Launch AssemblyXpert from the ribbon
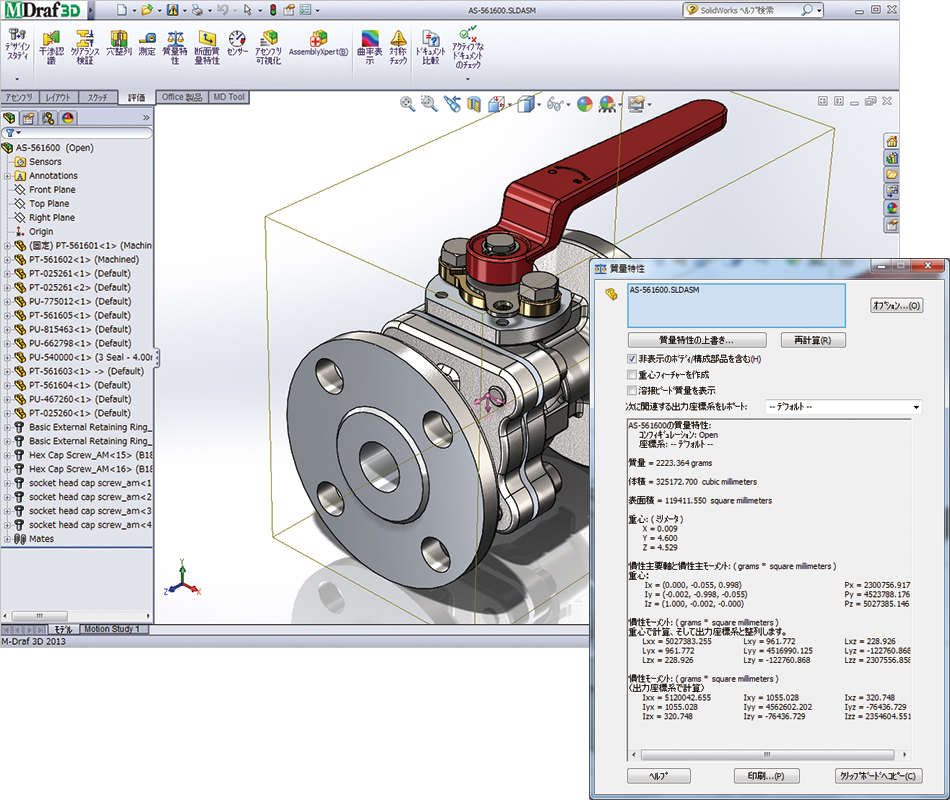950x800 pixels. (x=318, y=42)
